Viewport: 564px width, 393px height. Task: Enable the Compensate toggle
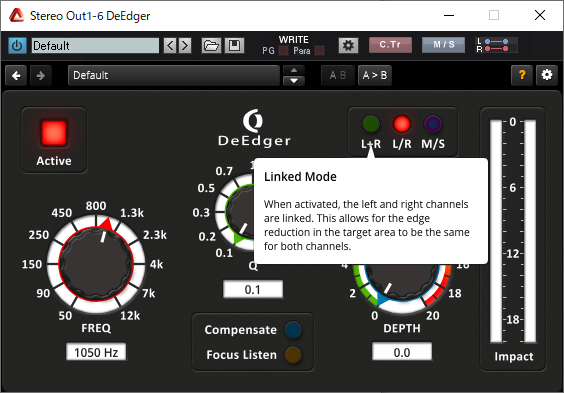click(293, 330)
